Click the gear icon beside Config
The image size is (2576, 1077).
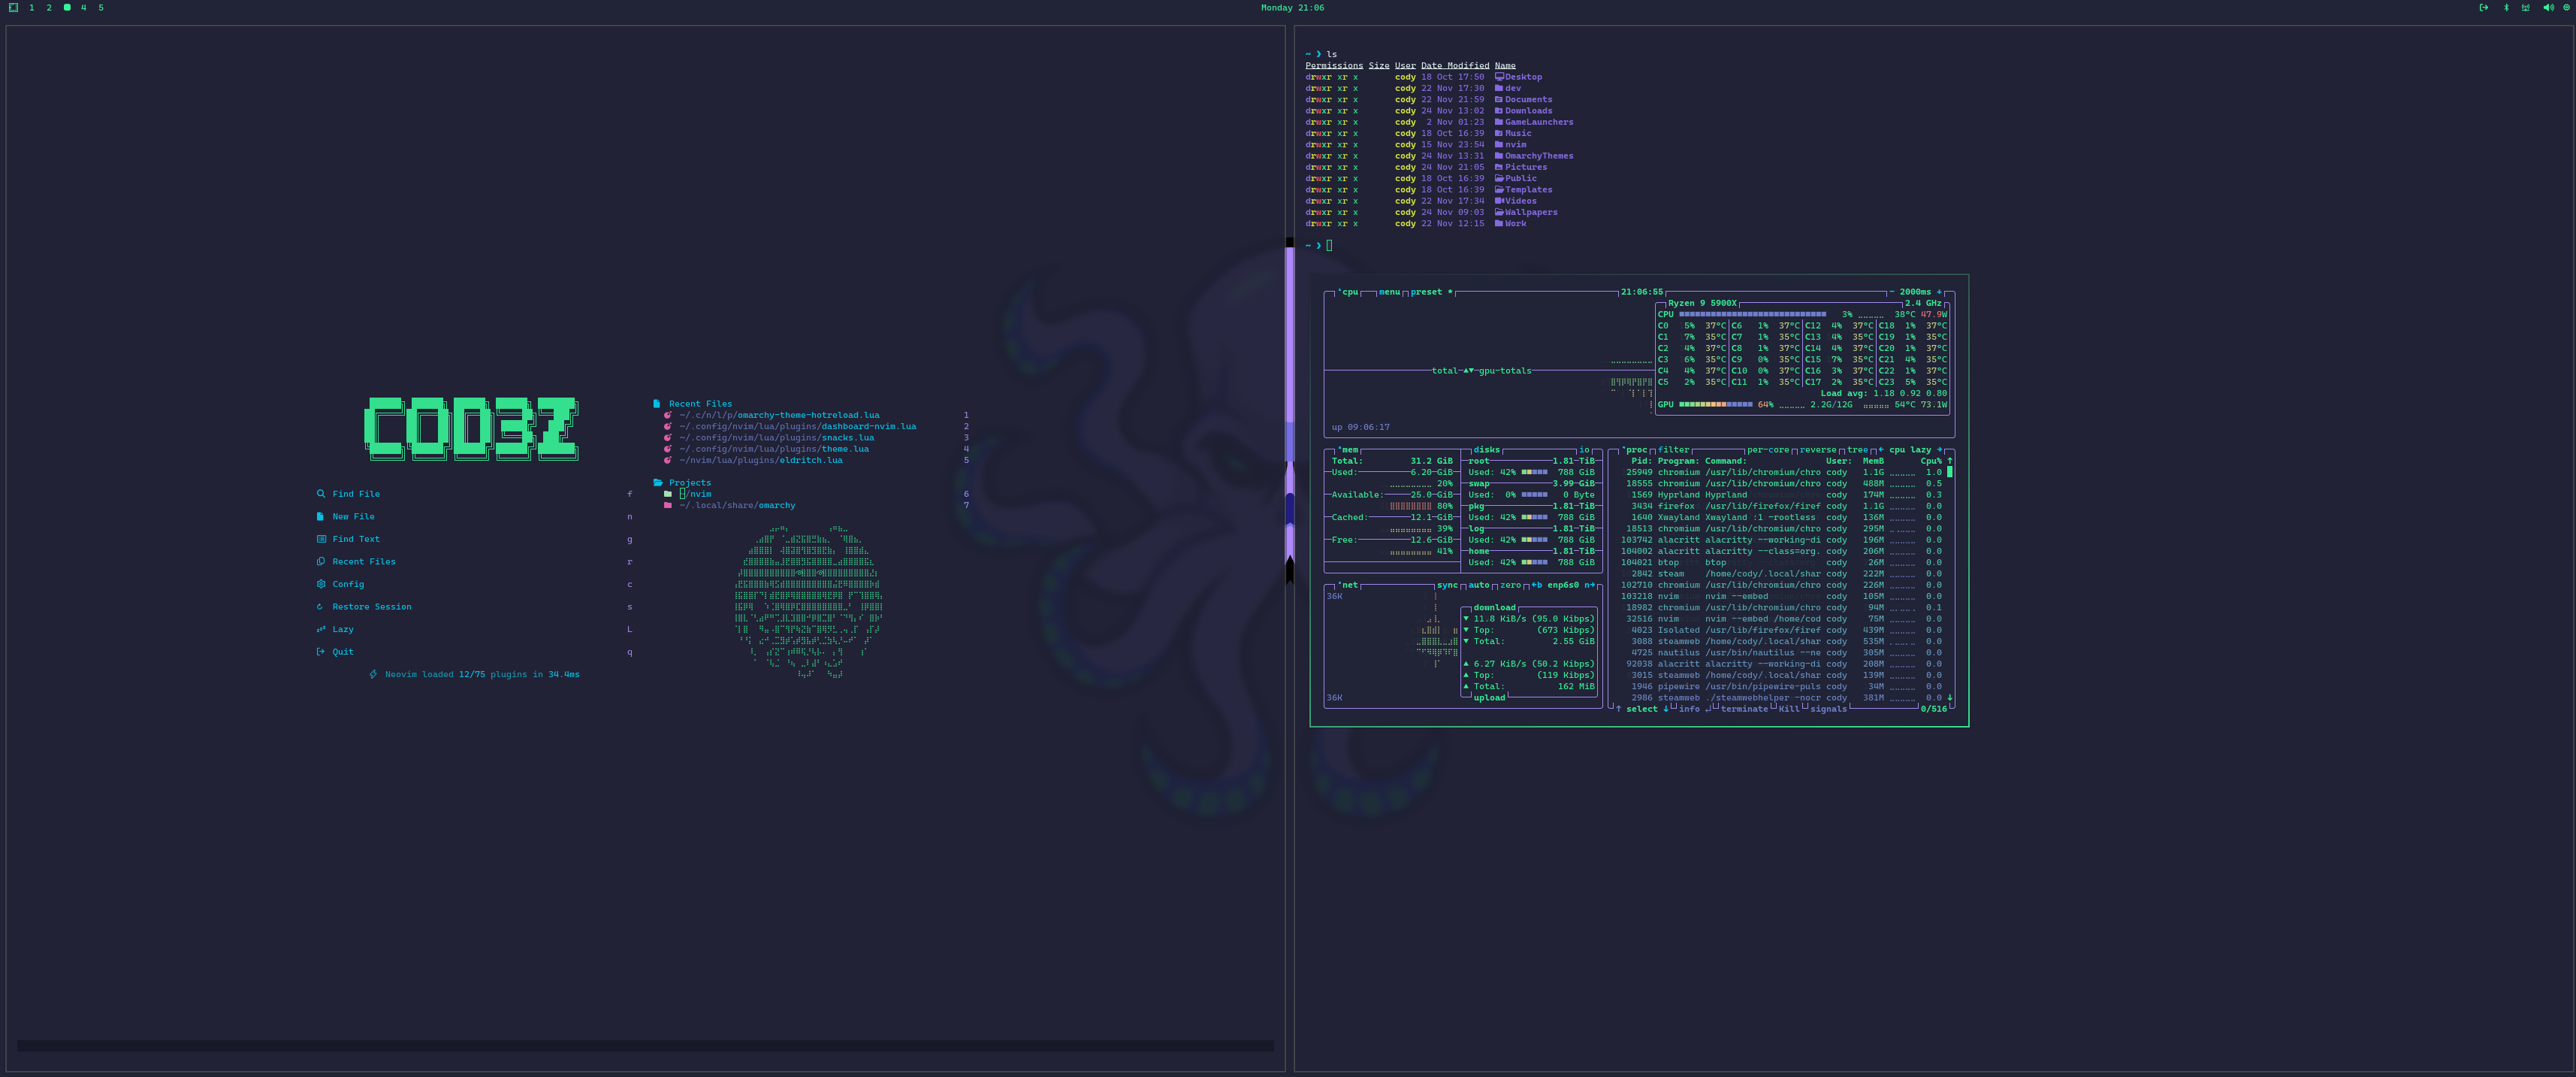321,584
